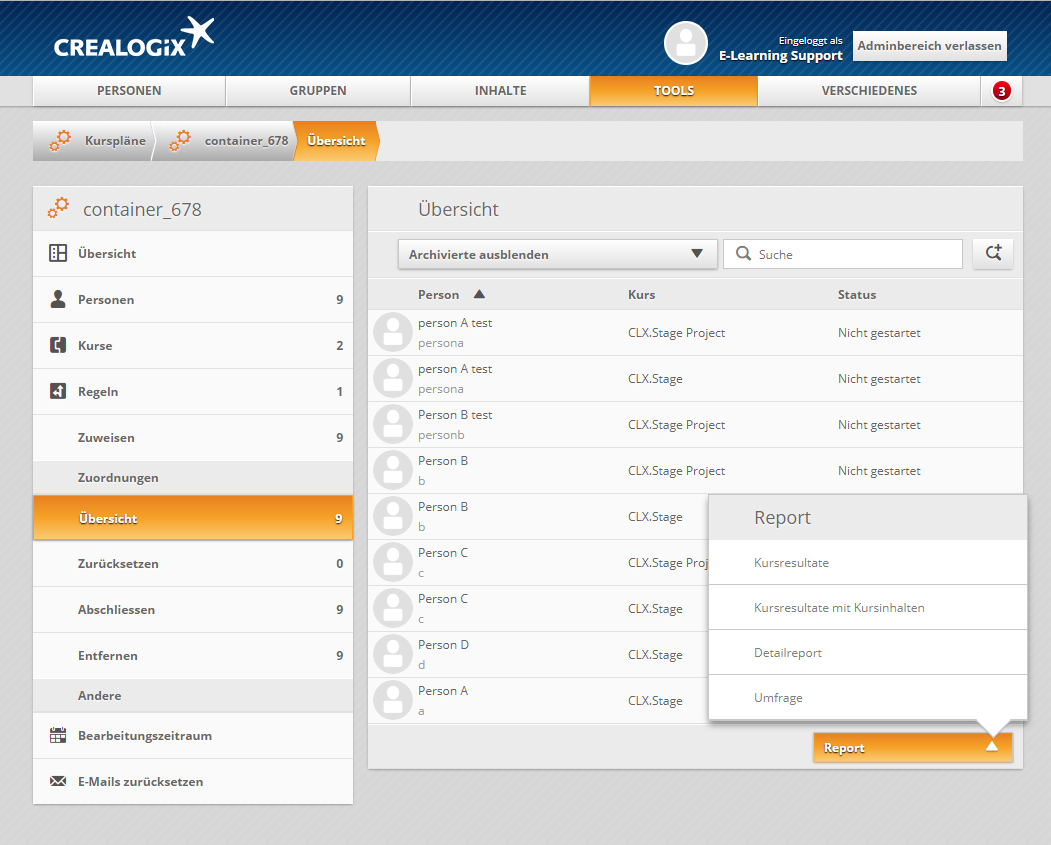Click the Bearbeitungszeitraum calendar icon
This screenshot has width=1051, height=845.
tap(58, 735)
